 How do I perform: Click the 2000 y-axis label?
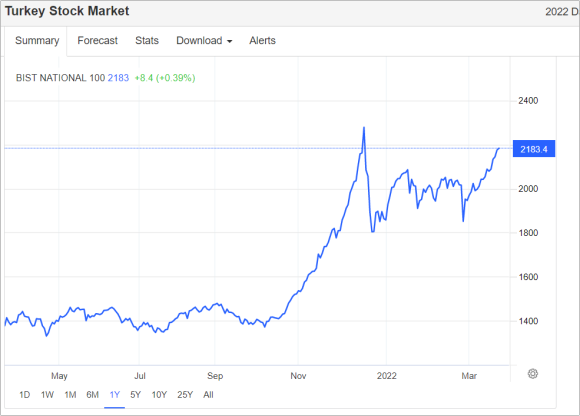point(528,189)
